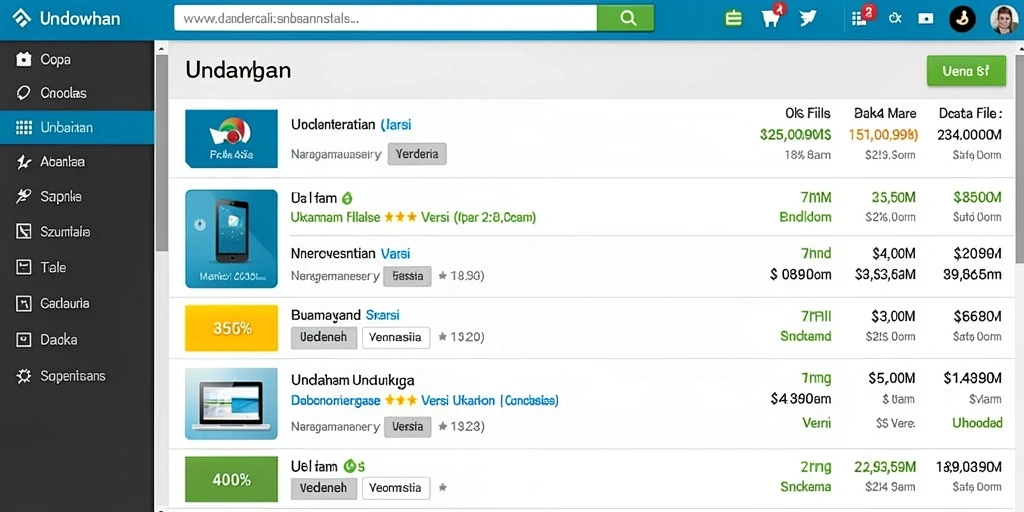The height and width of the screenshot is (512, 1024).
Task: Click the Versia button near 1923
Action: pyautogui.click(x=408, y=427)
